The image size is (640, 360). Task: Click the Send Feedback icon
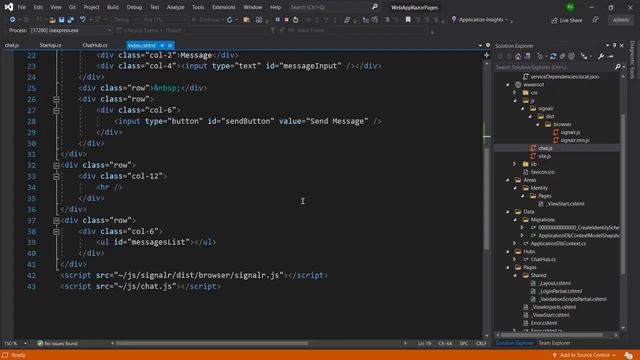[596, 20]
